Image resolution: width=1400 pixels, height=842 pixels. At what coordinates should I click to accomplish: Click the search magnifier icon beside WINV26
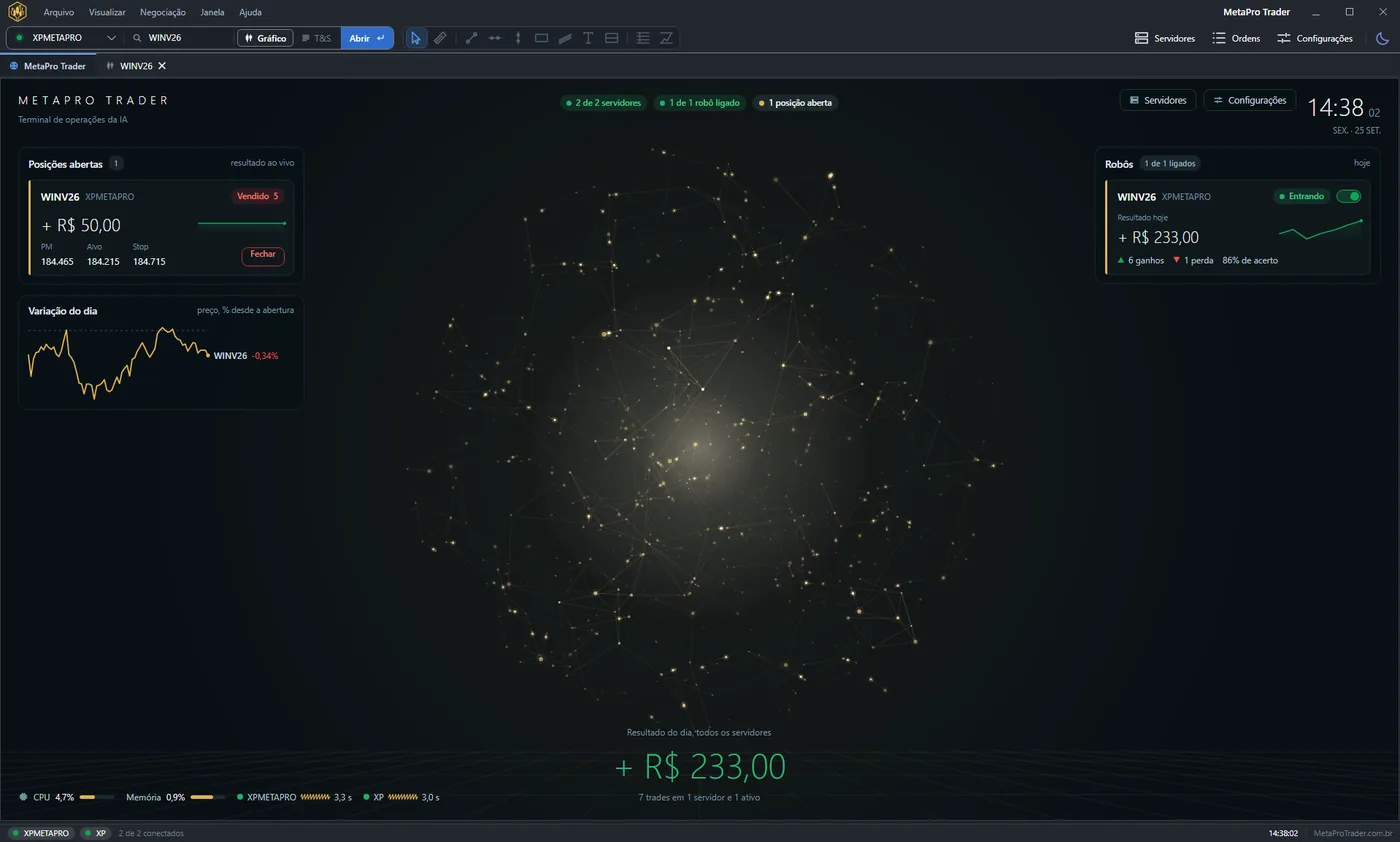click(137, 38)
